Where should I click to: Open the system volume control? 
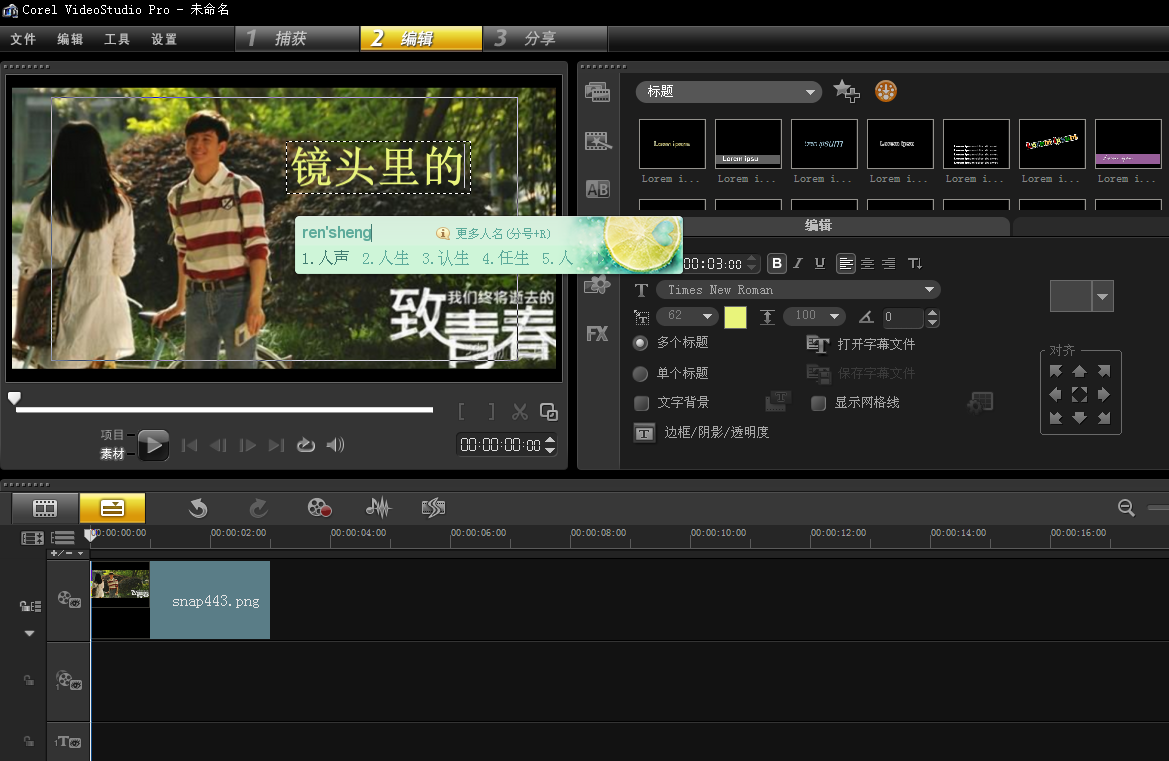[x=335, y=445]
